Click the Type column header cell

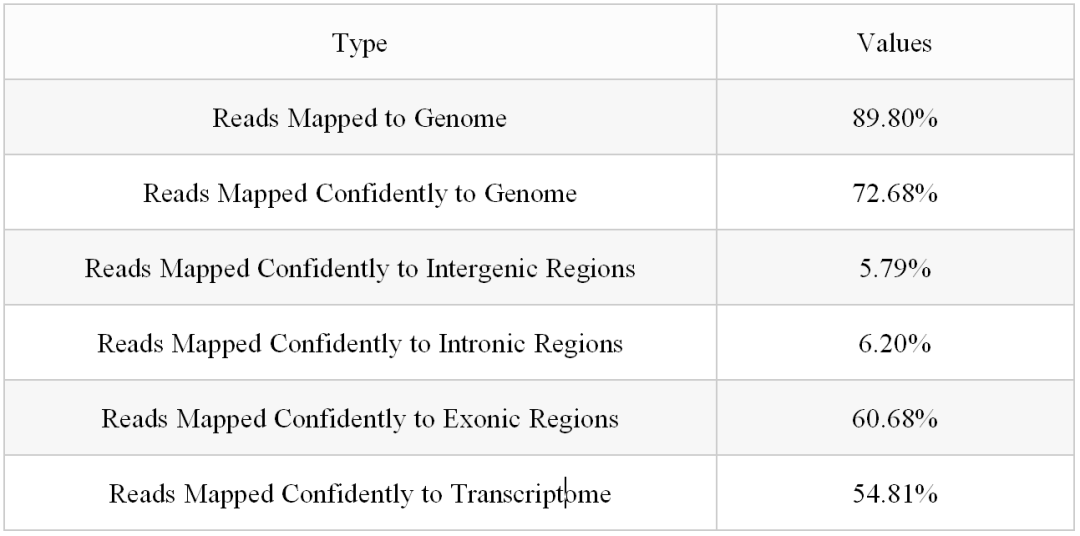click(x=360, y=43)
